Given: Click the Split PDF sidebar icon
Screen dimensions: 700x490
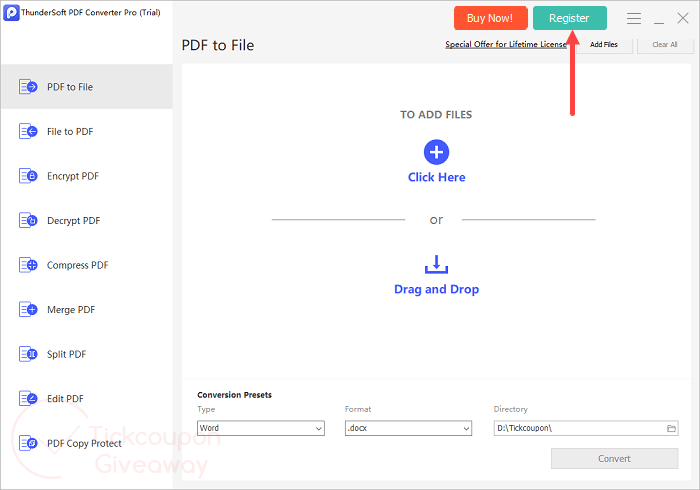Looking at the screenshot, I should [x=28, y=354].
